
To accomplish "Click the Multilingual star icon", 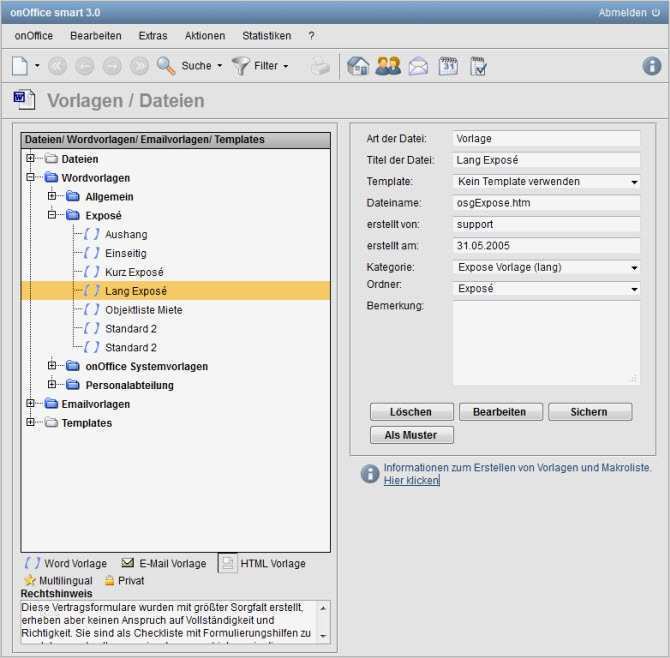I will pyautogui.click(x=30, y=580).
